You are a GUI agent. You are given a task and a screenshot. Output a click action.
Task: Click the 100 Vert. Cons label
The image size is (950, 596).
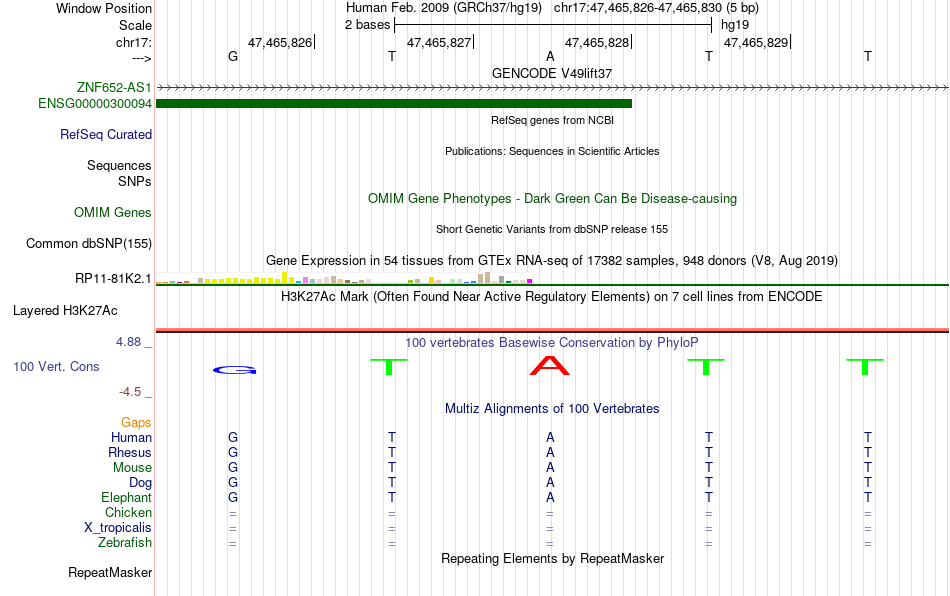[56, 366]
